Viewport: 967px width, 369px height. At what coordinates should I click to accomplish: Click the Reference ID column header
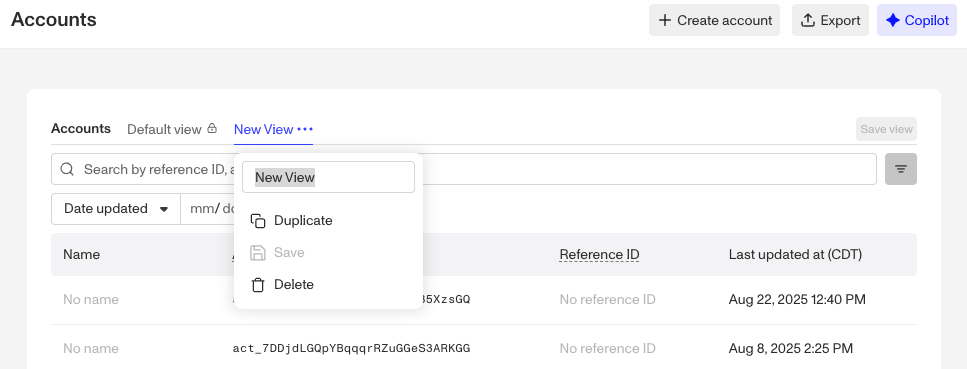tap(599, 254)
